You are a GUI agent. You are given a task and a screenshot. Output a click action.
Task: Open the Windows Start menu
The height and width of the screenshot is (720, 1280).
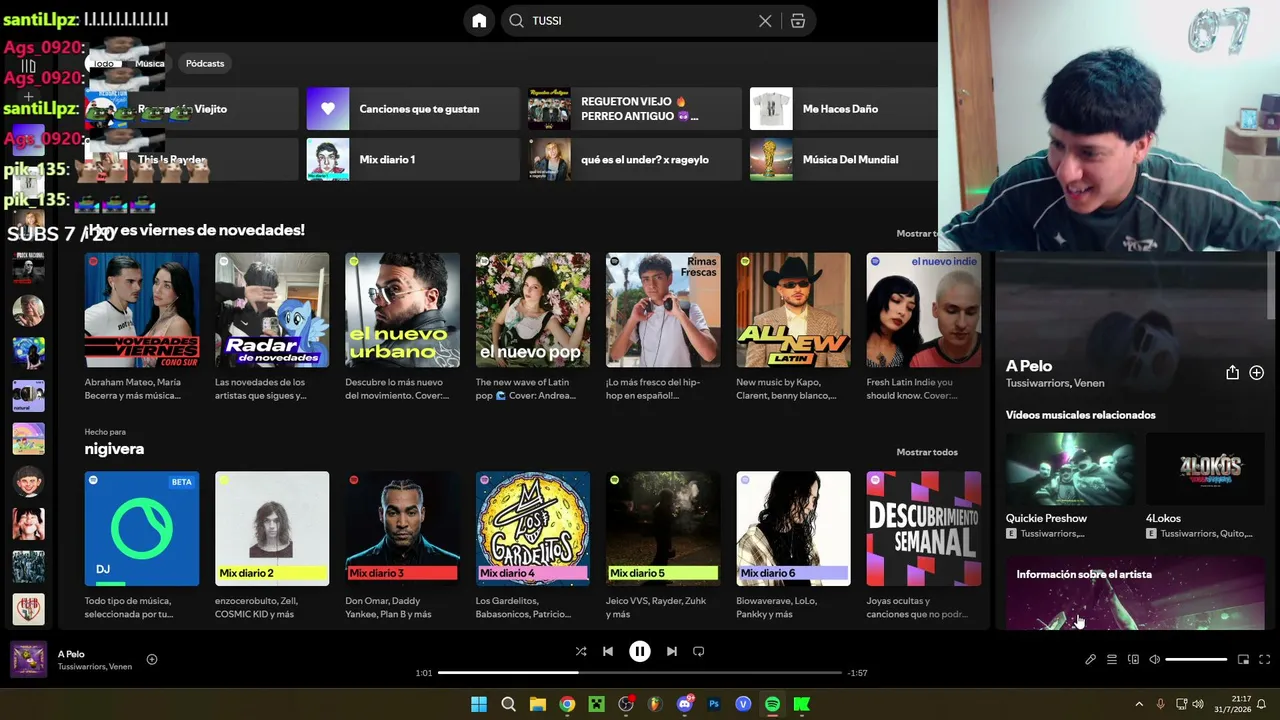[x=479, y=704]
